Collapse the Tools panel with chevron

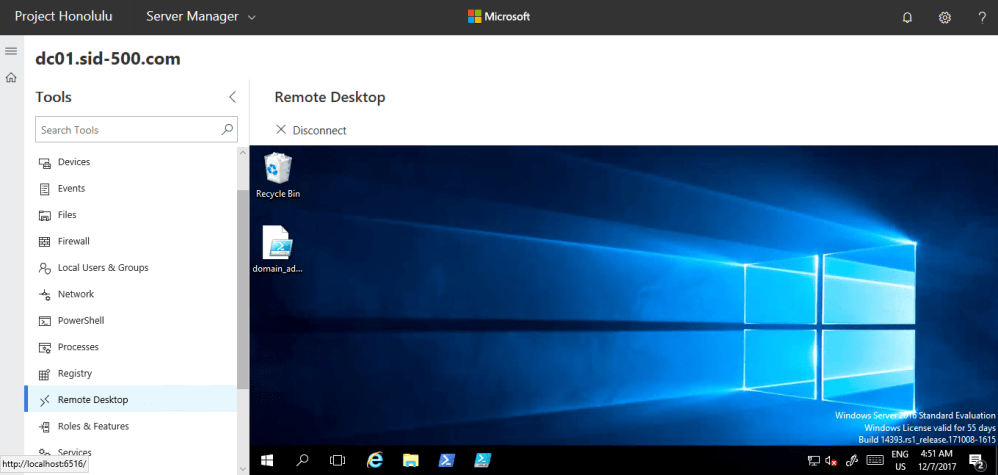click(x=232, y=97)
